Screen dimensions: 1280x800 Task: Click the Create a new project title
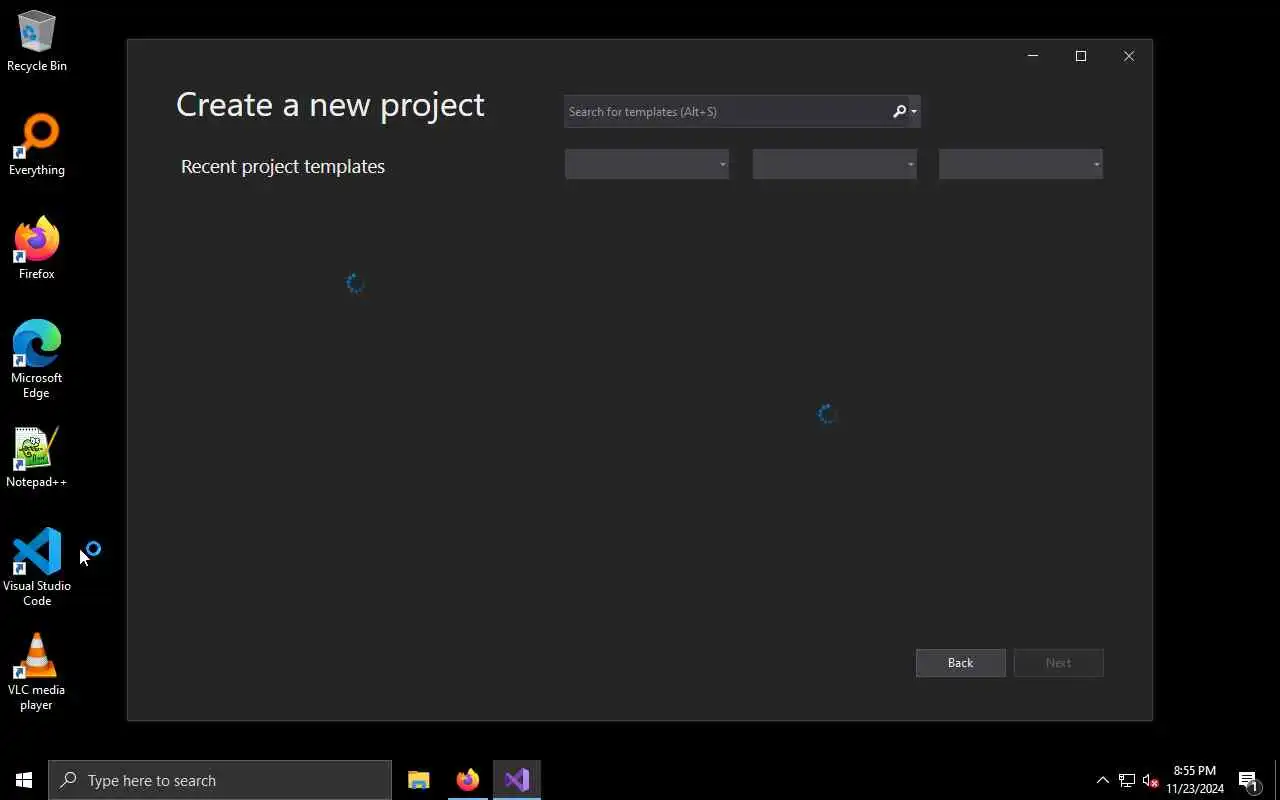[330, 104]
